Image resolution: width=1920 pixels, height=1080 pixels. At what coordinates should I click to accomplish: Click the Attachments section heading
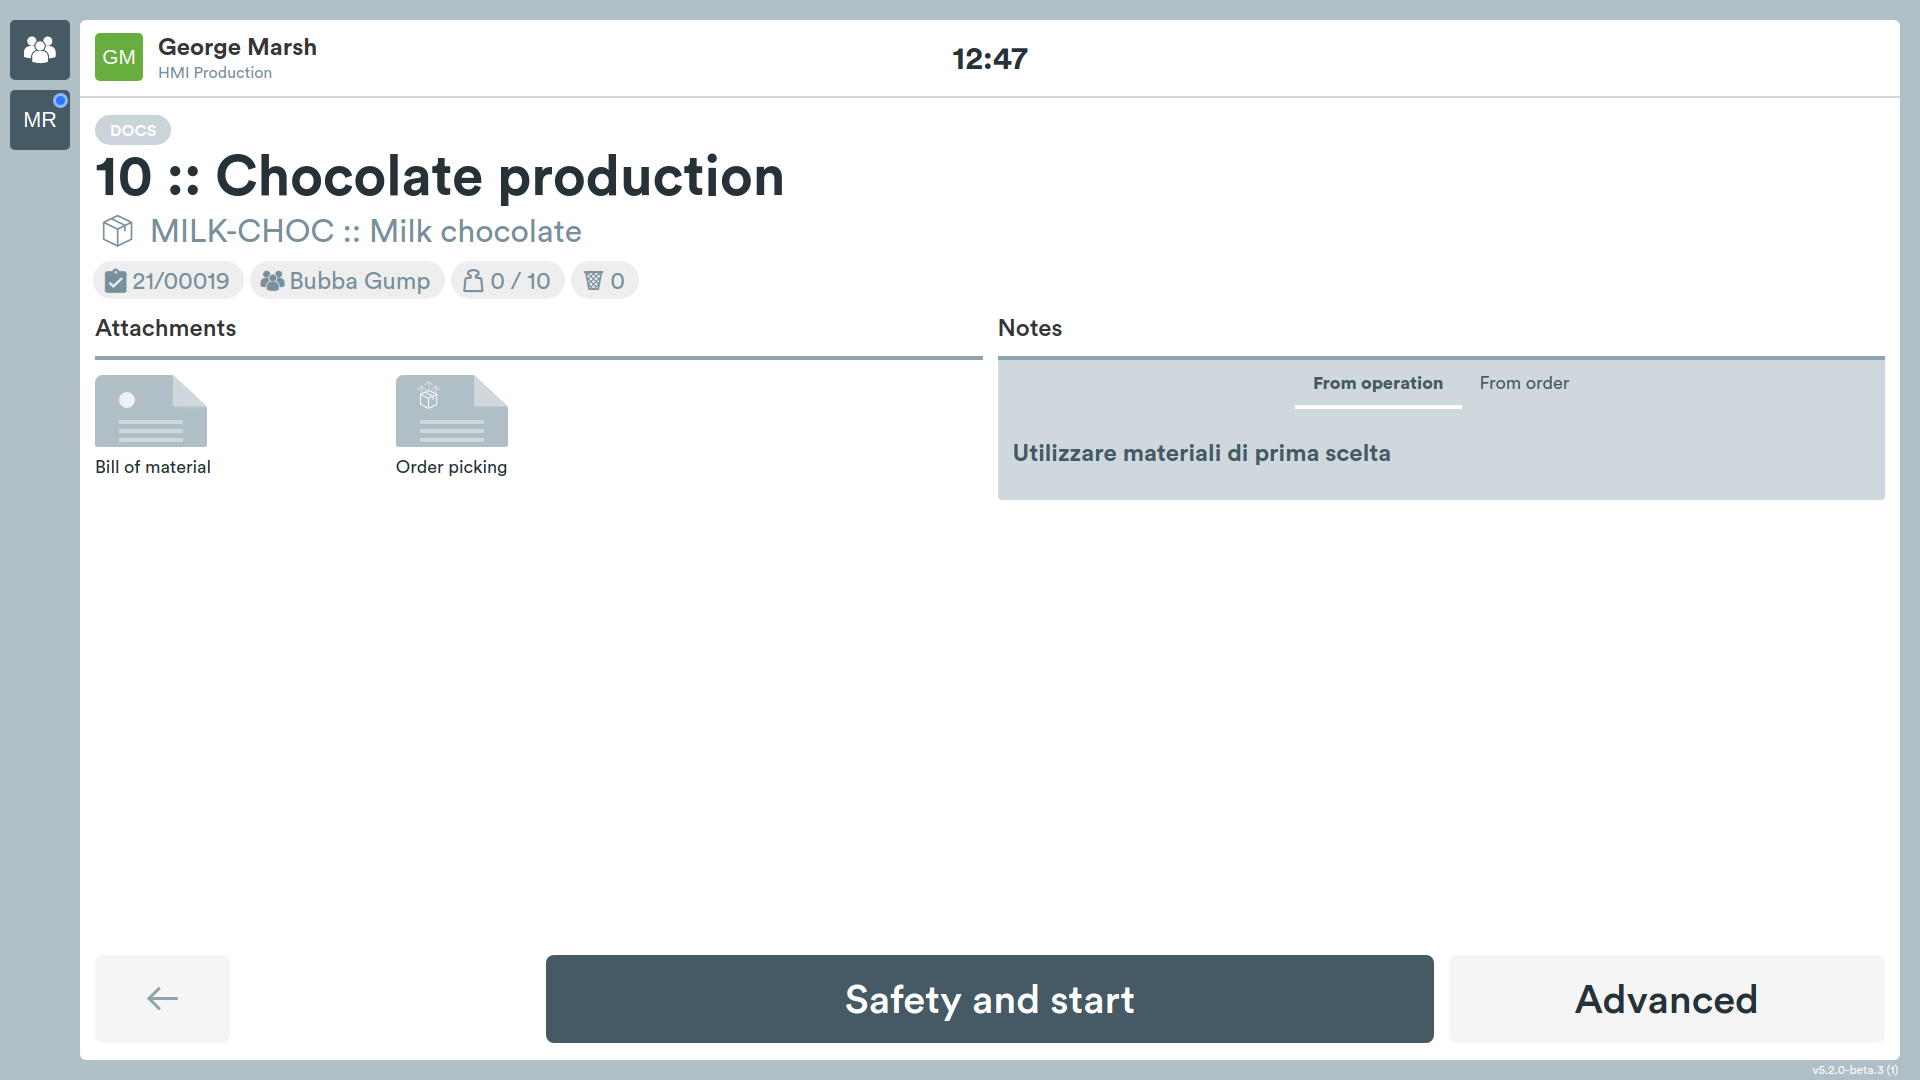pos(165,328)
